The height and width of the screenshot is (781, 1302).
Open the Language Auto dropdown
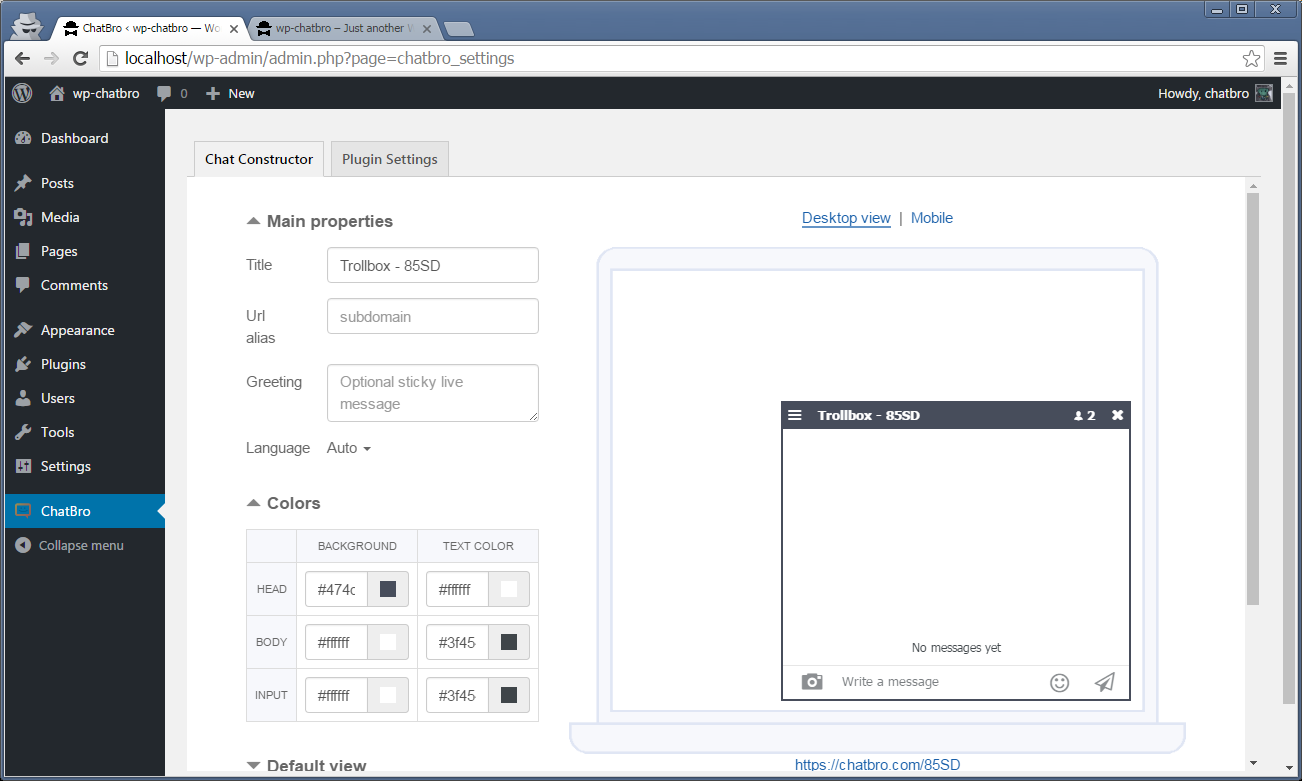[349, 448]
